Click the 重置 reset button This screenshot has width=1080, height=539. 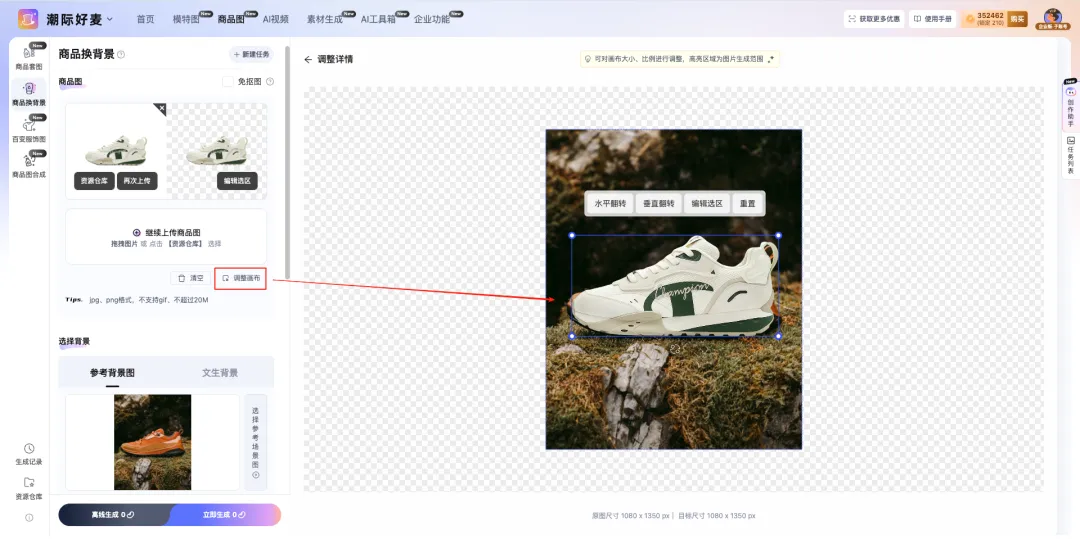coord(747,204)
